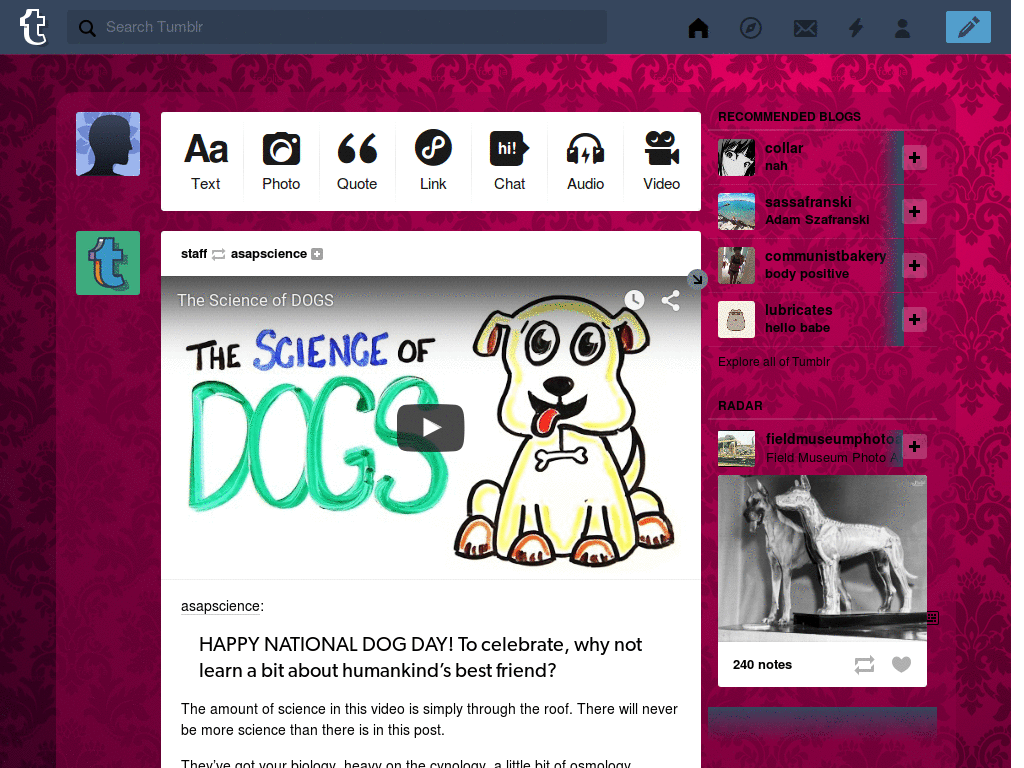Create a new Photo post
This screenshot has height=768, width=1024.
tap(281, 161)
